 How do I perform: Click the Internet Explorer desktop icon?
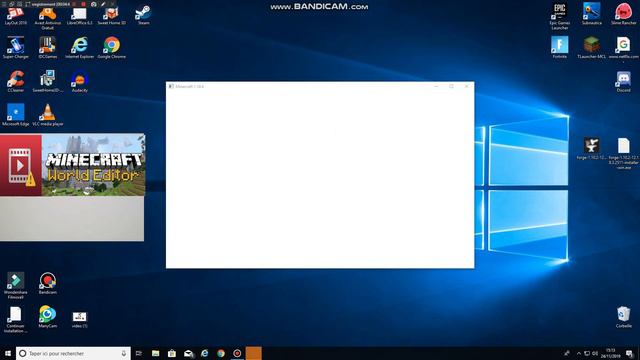pyautogui.click(x=79, y=48)
